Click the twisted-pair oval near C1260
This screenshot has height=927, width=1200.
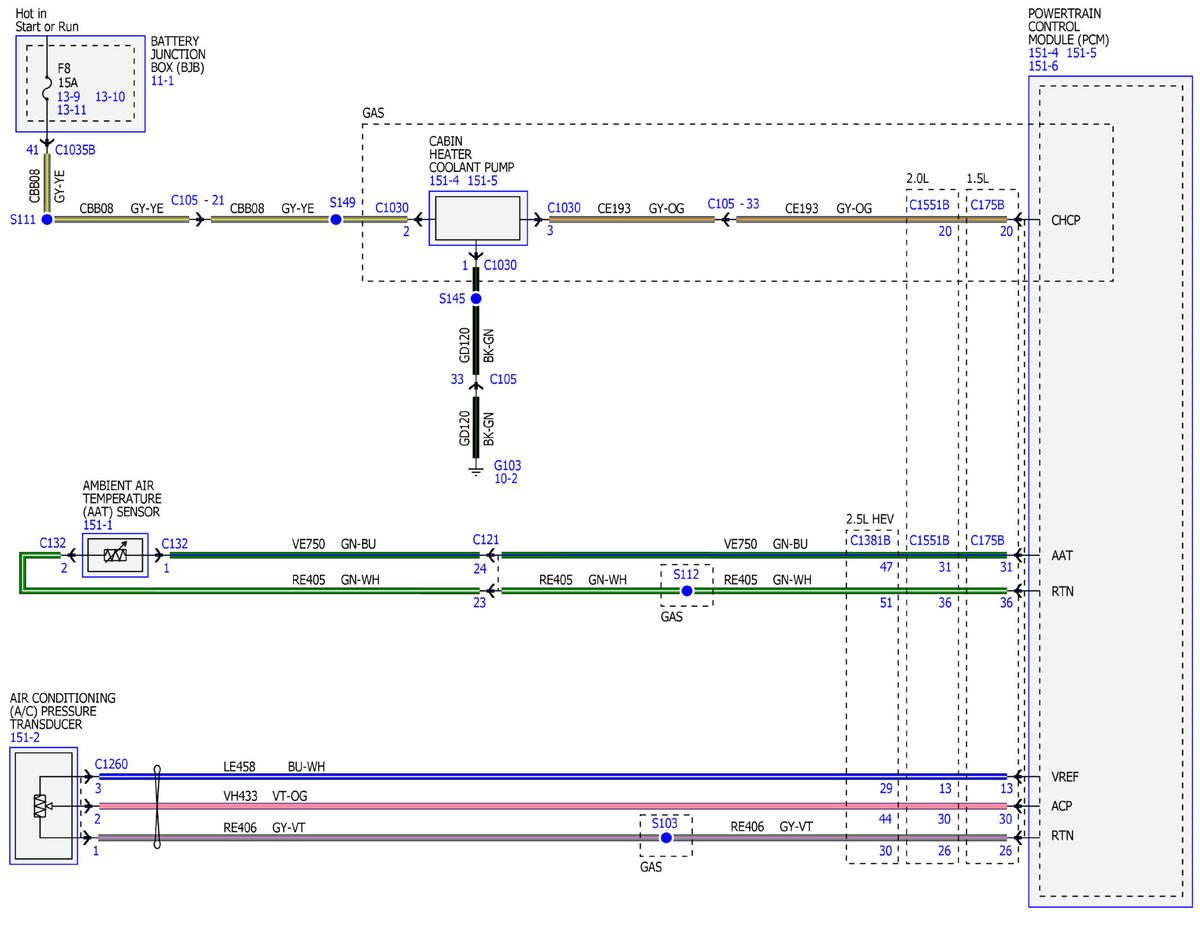point(157,807)
